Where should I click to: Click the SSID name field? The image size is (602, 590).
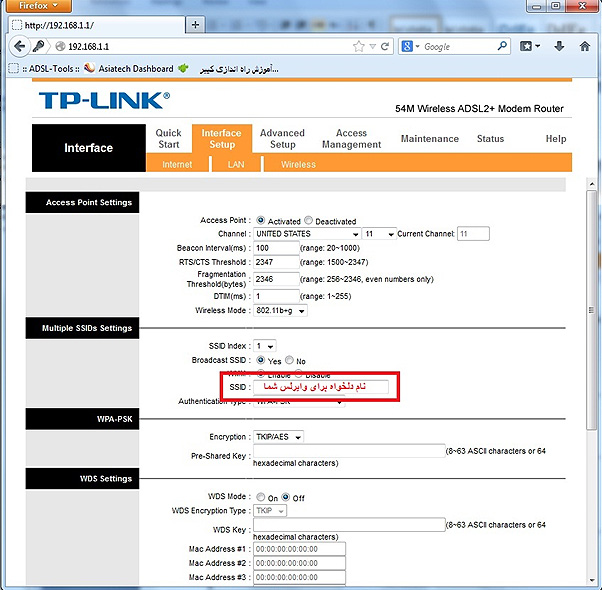click(321, 387)
